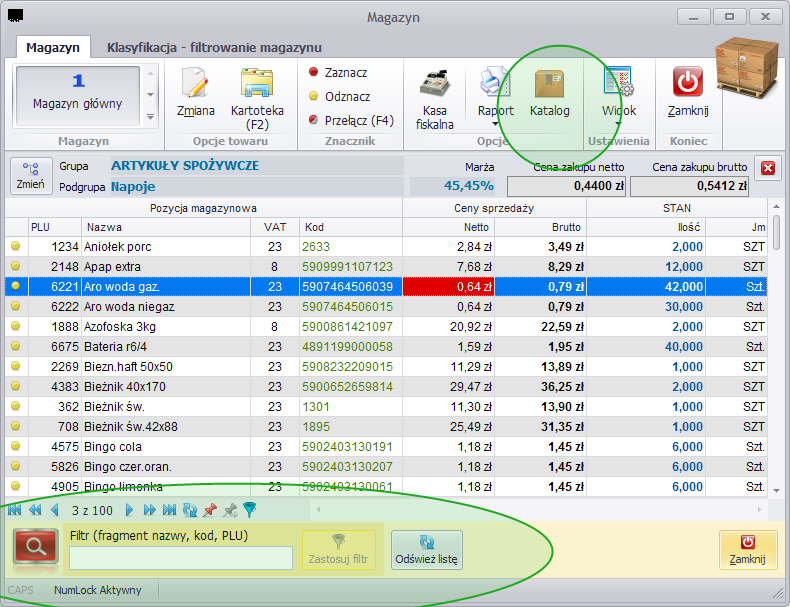Open the Katalog box icon
The height and width of the screenshot is (607, 790).
(550, 84)
